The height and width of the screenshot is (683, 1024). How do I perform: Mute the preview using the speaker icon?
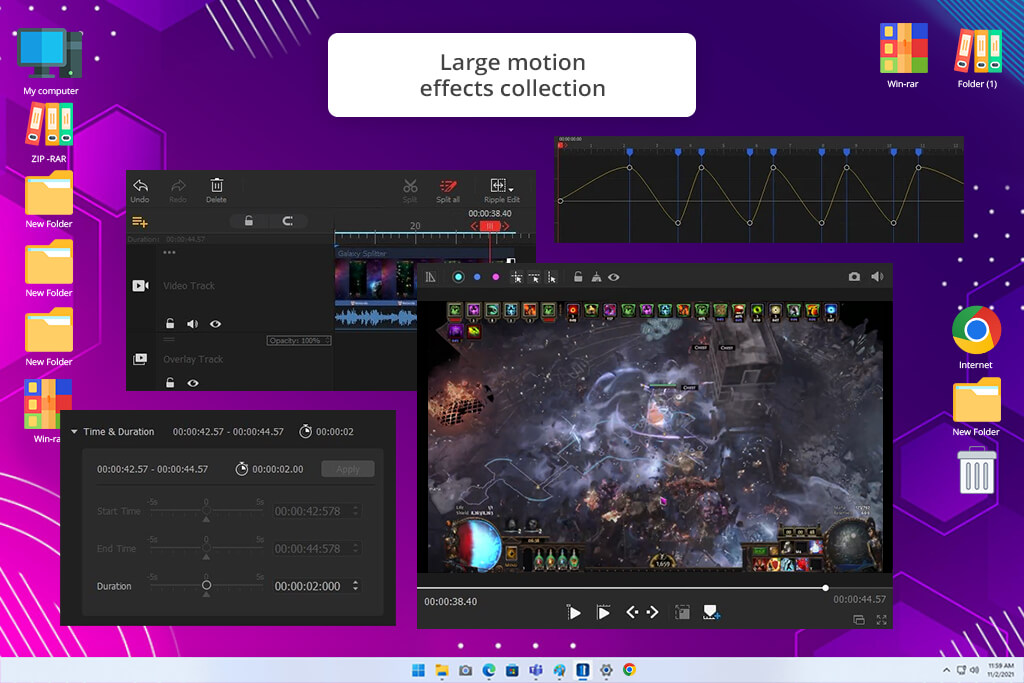(x=877, y=277)
